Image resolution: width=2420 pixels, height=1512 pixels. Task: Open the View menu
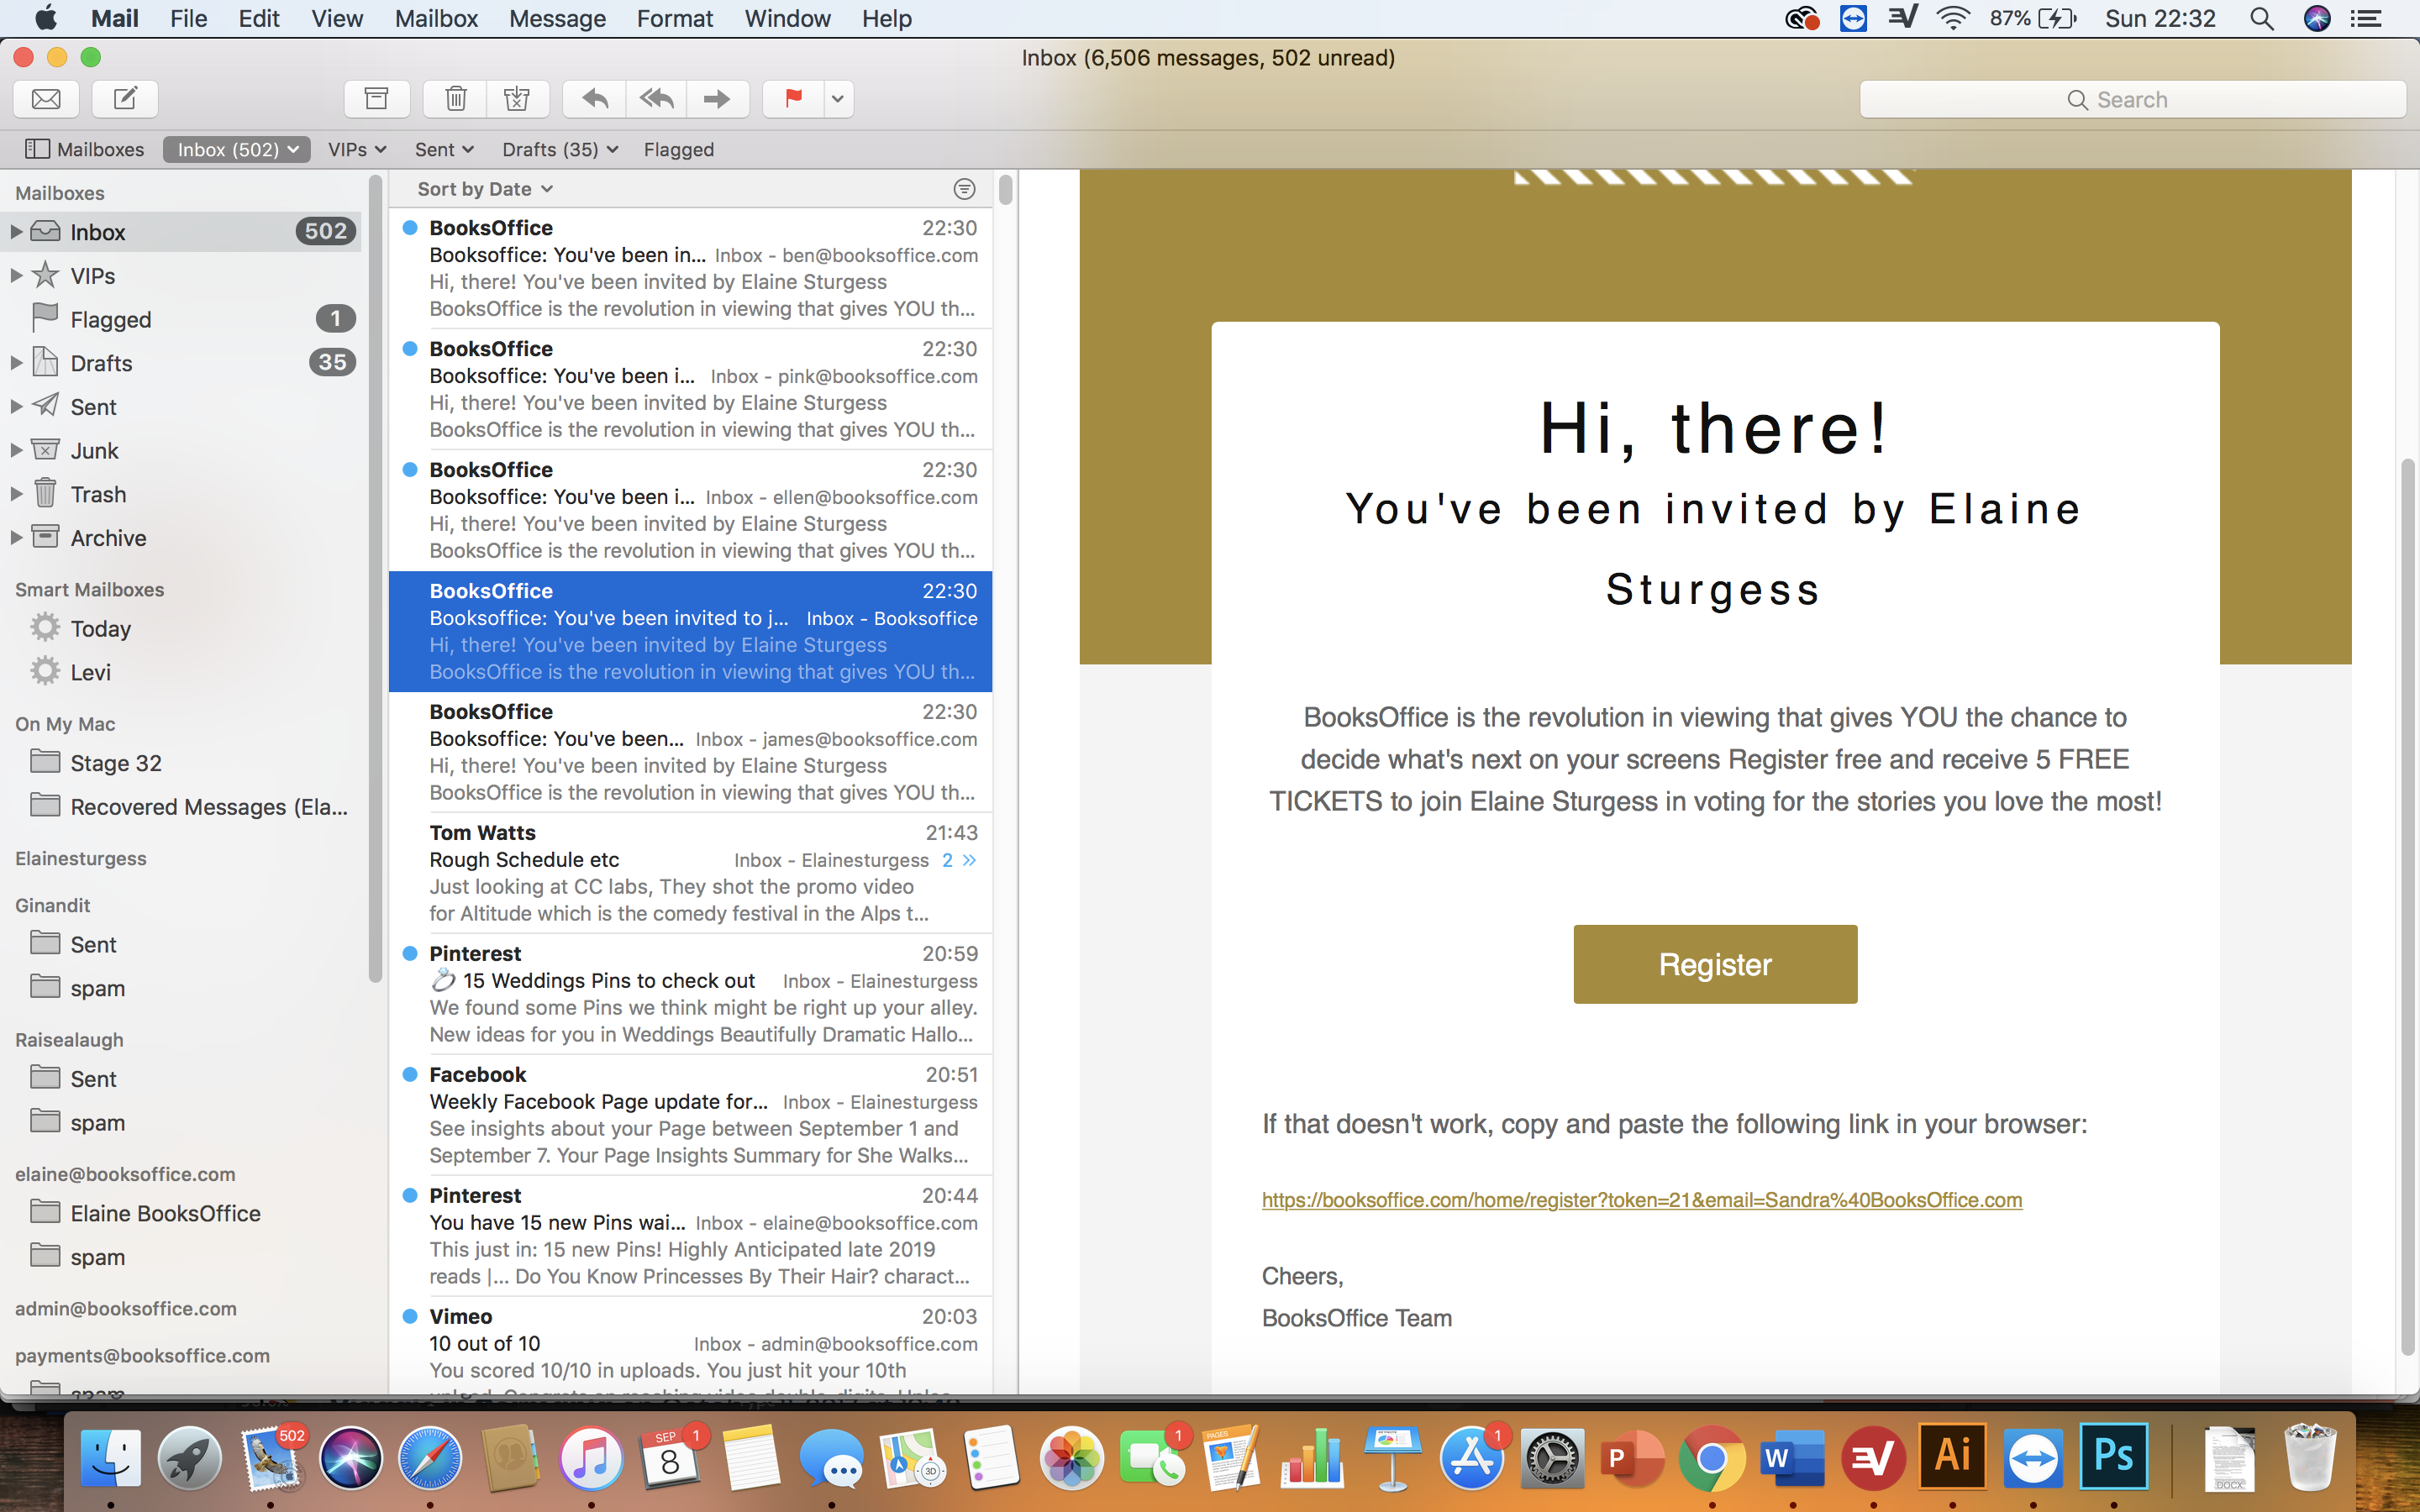[x=337, y=18]
